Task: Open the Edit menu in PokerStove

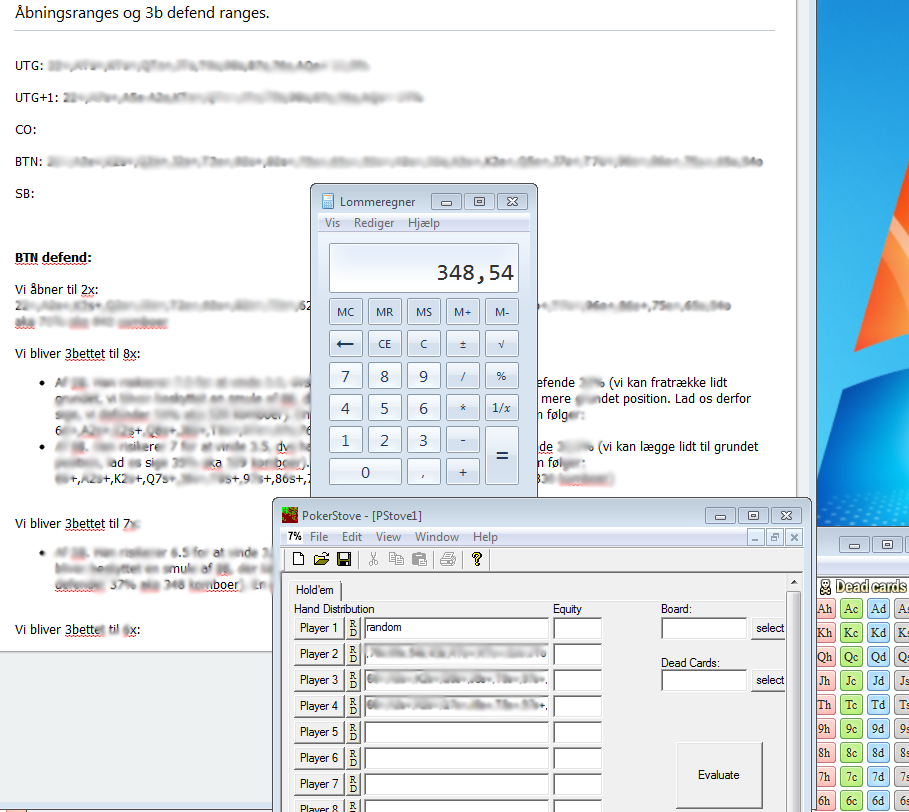Action: tap(352, 537)
